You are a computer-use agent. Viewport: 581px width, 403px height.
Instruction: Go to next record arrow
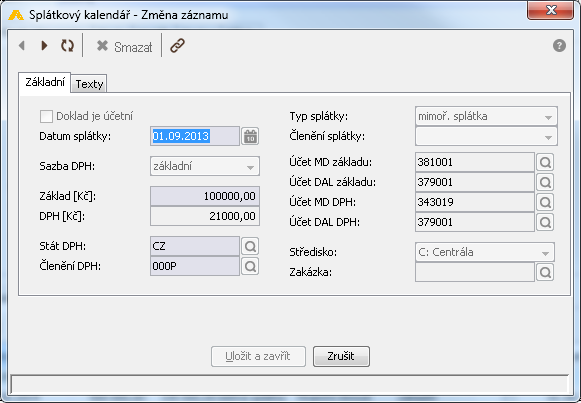pos(44,46)
